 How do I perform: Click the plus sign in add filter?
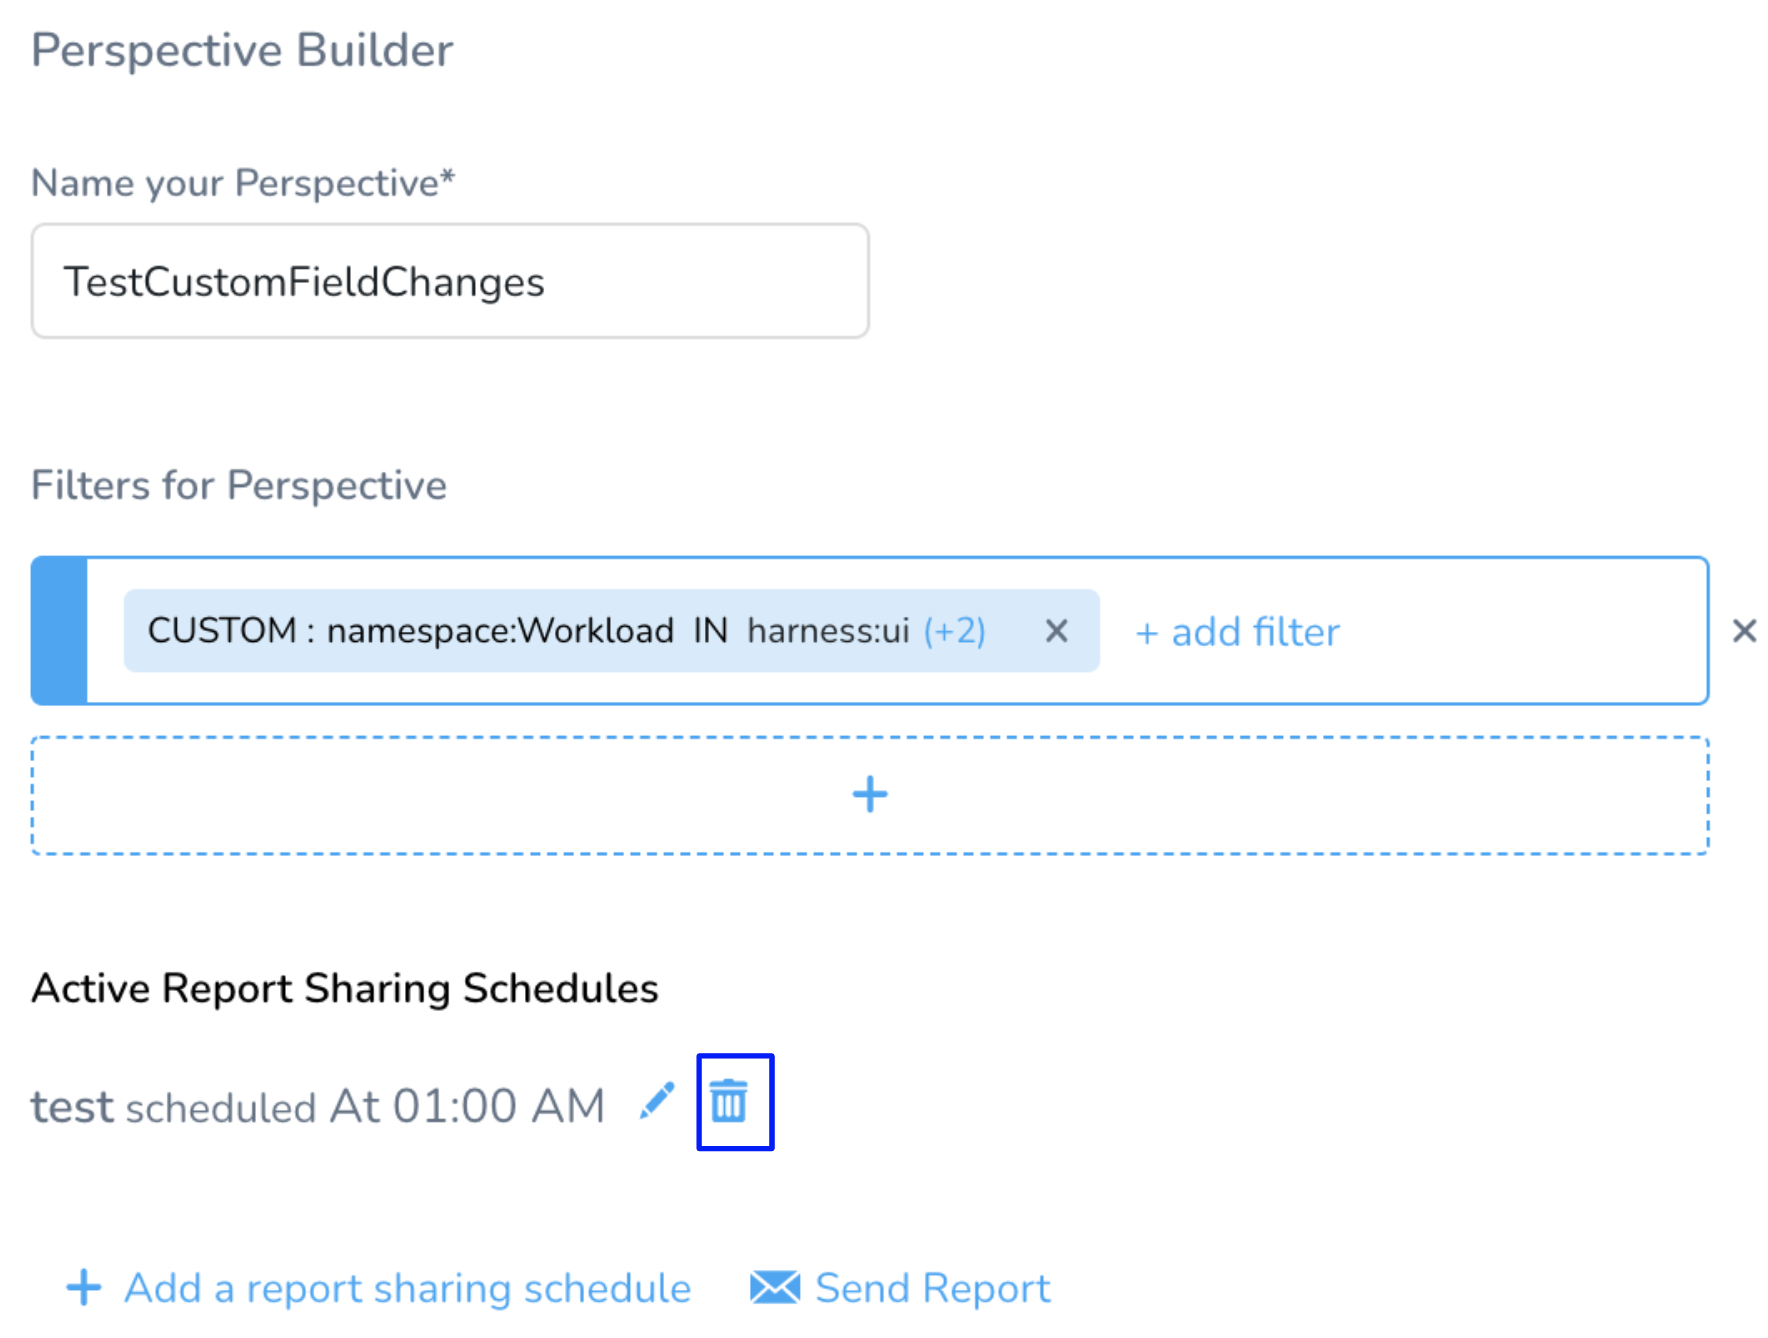(1146, 633)
